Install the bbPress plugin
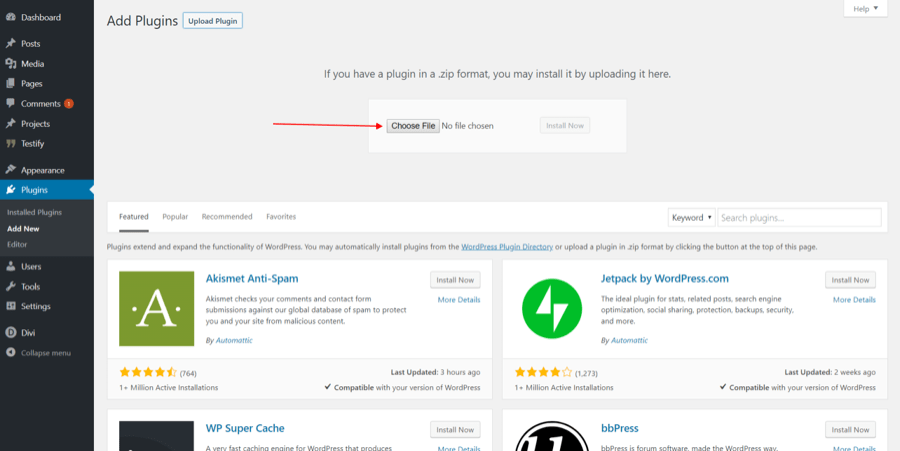Image resolution: width=900 pixels, height=451 pixels. (x=851, y=430)
